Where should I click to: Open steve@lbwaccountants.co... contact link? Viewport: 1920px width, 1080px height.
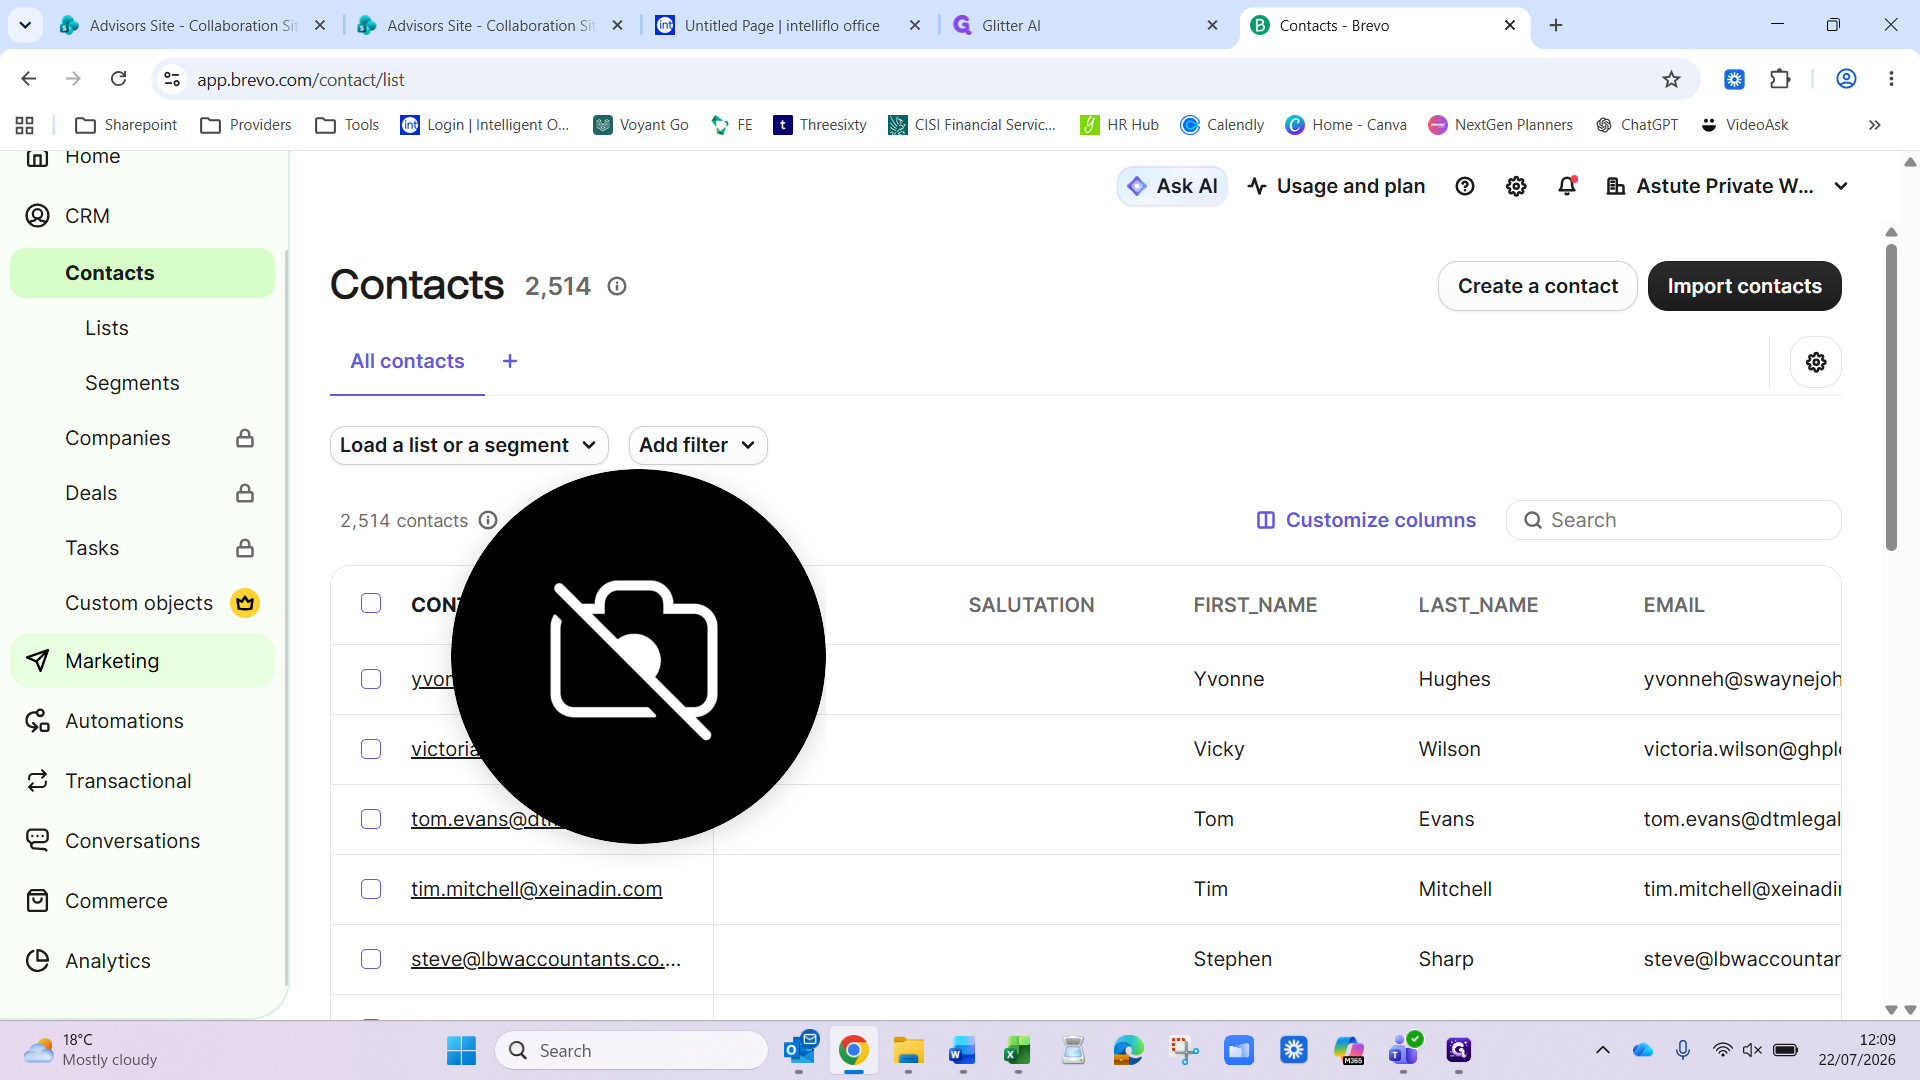coord(546,959)
